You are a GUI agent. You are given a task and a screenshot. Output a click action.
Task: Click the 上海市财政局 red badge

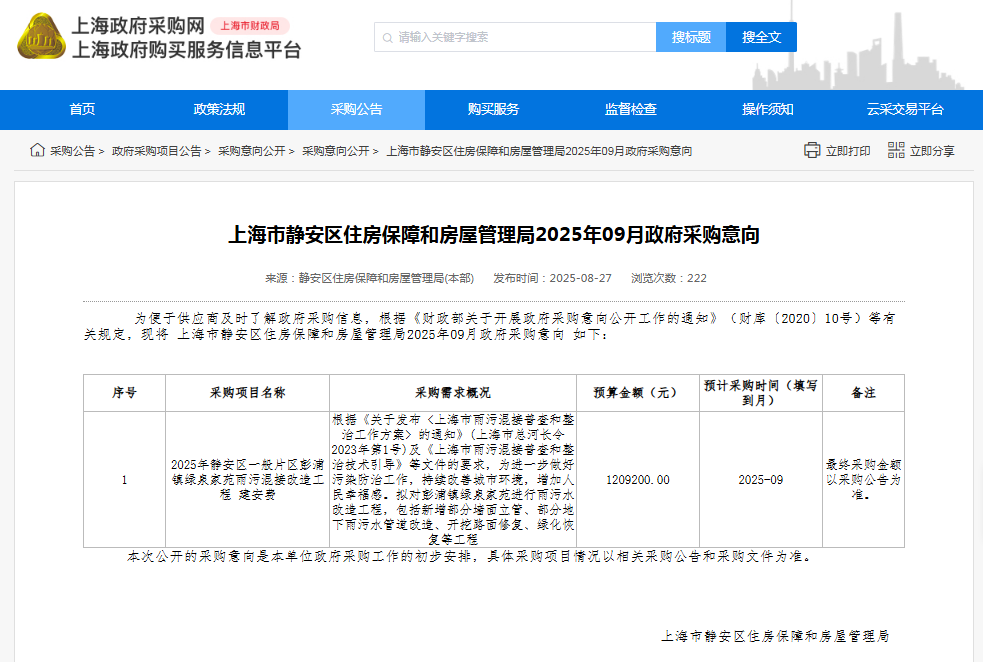coord(249,26)
